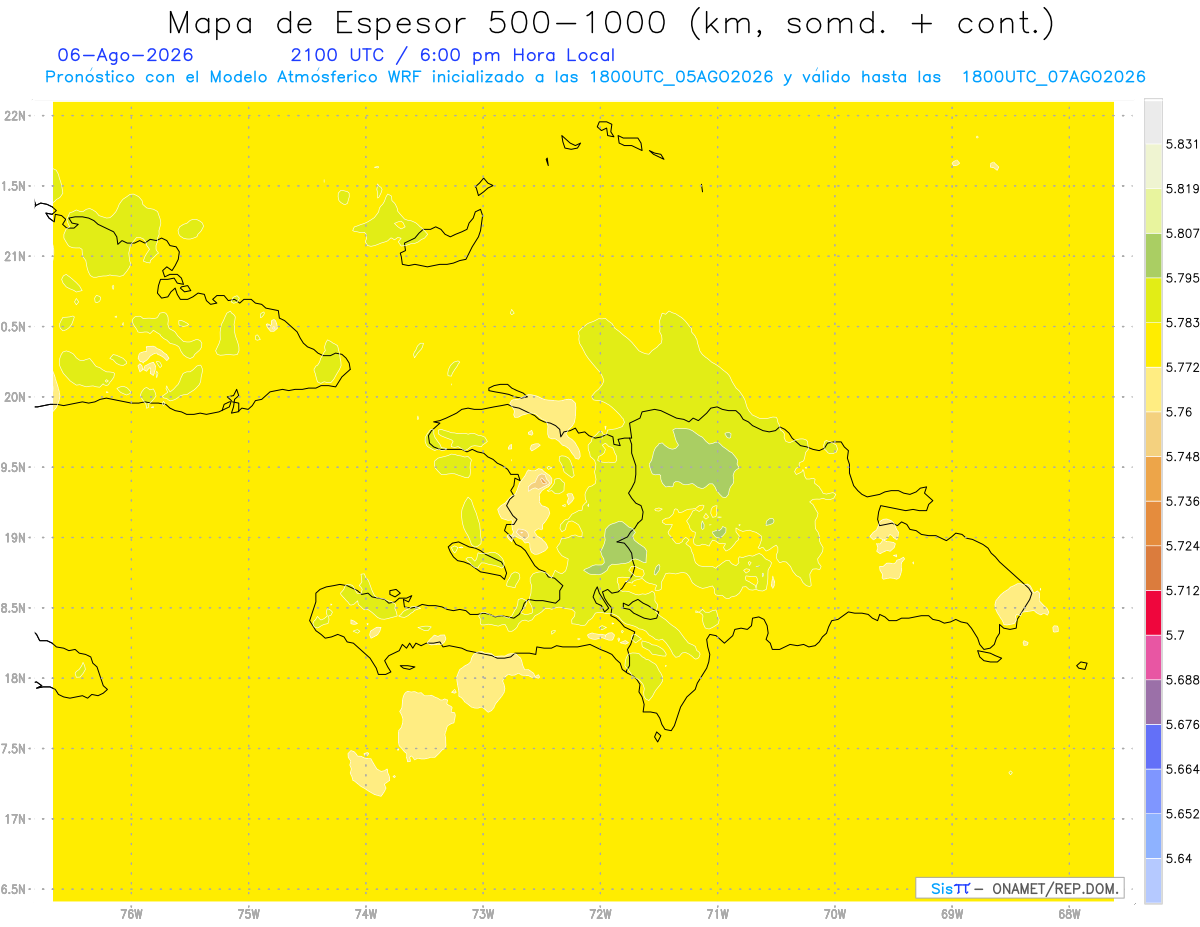Viewport: 1200px width, 927px height.
Task: Click the legend value '5.652'
Action: (1183, 815)
